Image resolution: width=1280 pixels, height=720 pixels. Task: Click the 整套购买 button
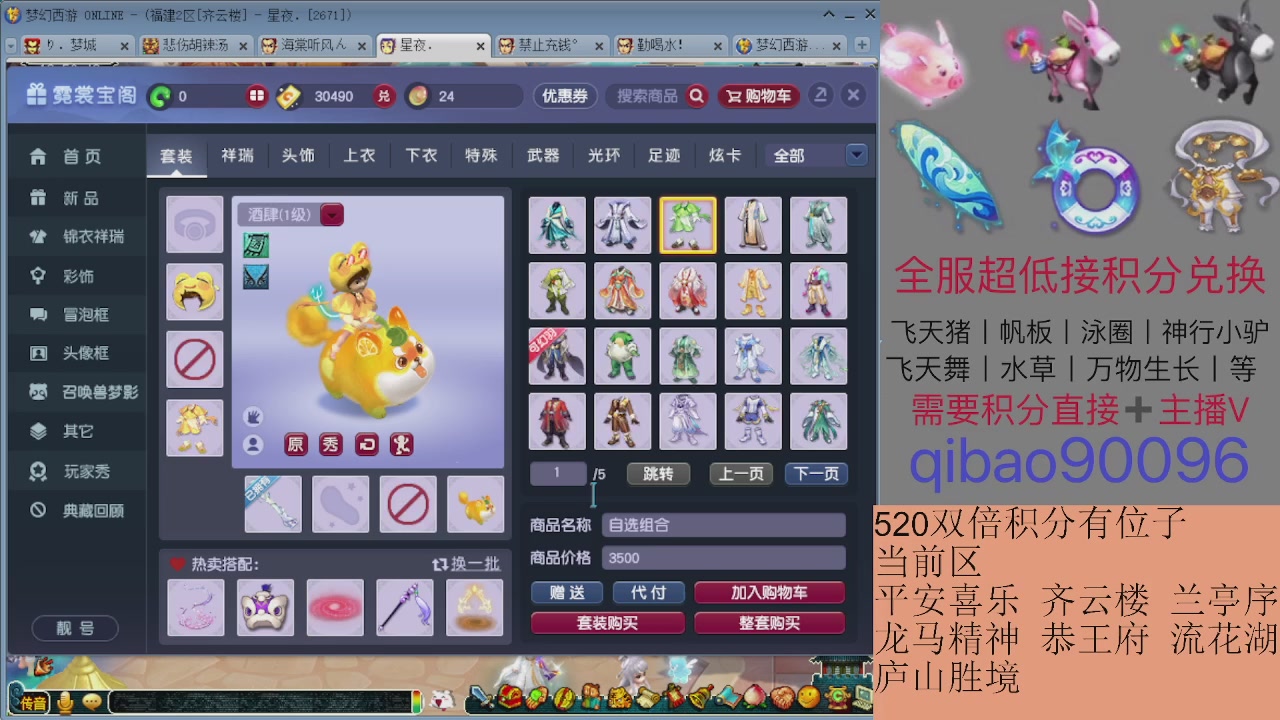769,623
